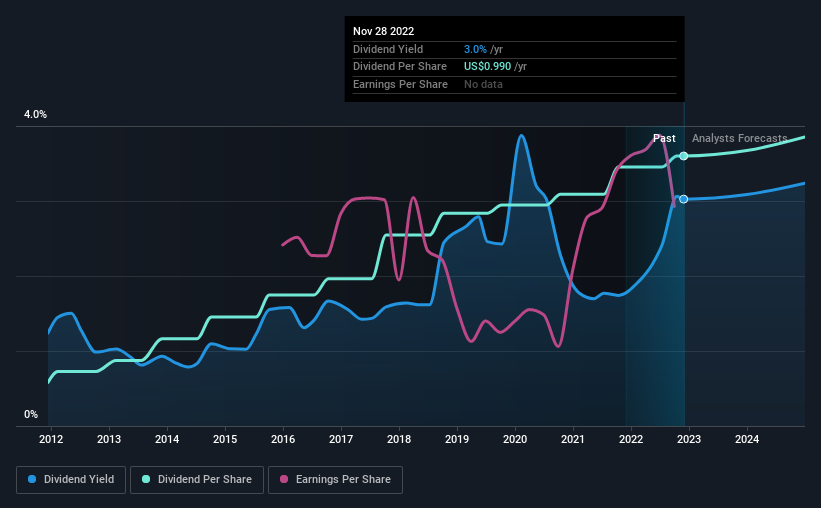Click the Past label on the chart
The height and width of the screenshot is (508, 821).
pos(664,138)
